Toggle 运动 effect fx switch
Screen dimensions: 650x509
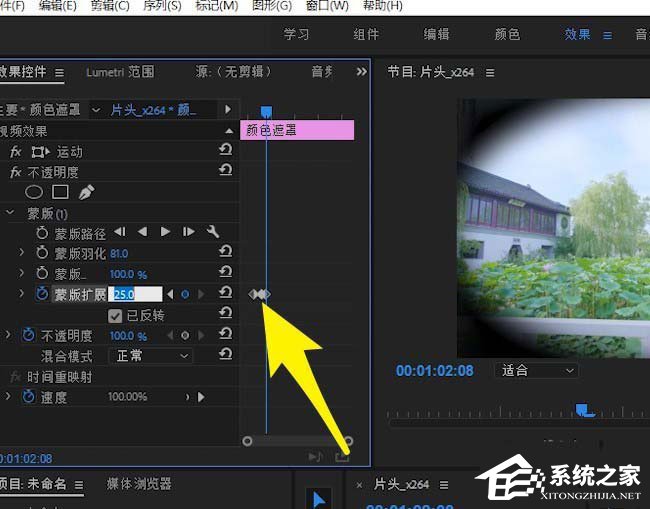16,152
